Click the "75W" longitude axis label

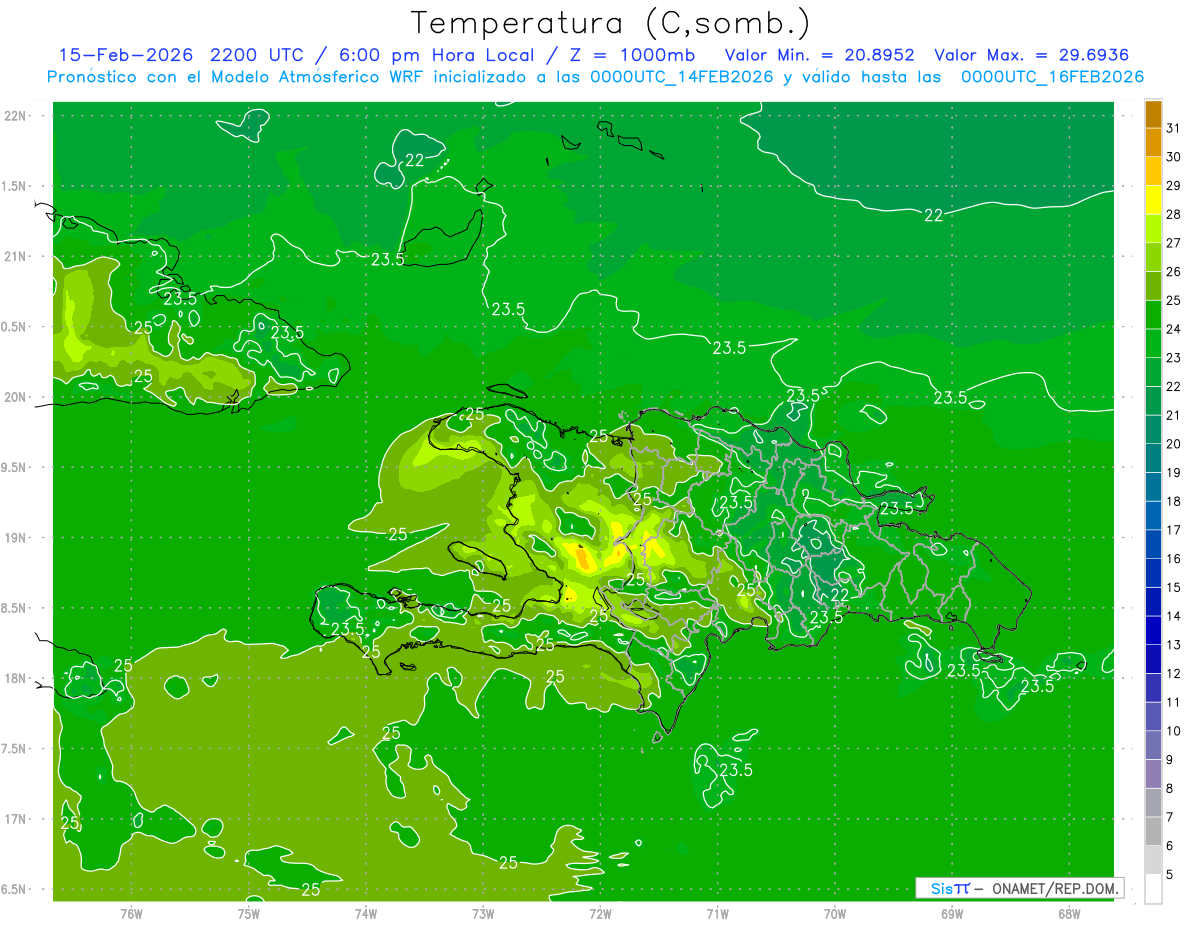(x=248, y=914)
